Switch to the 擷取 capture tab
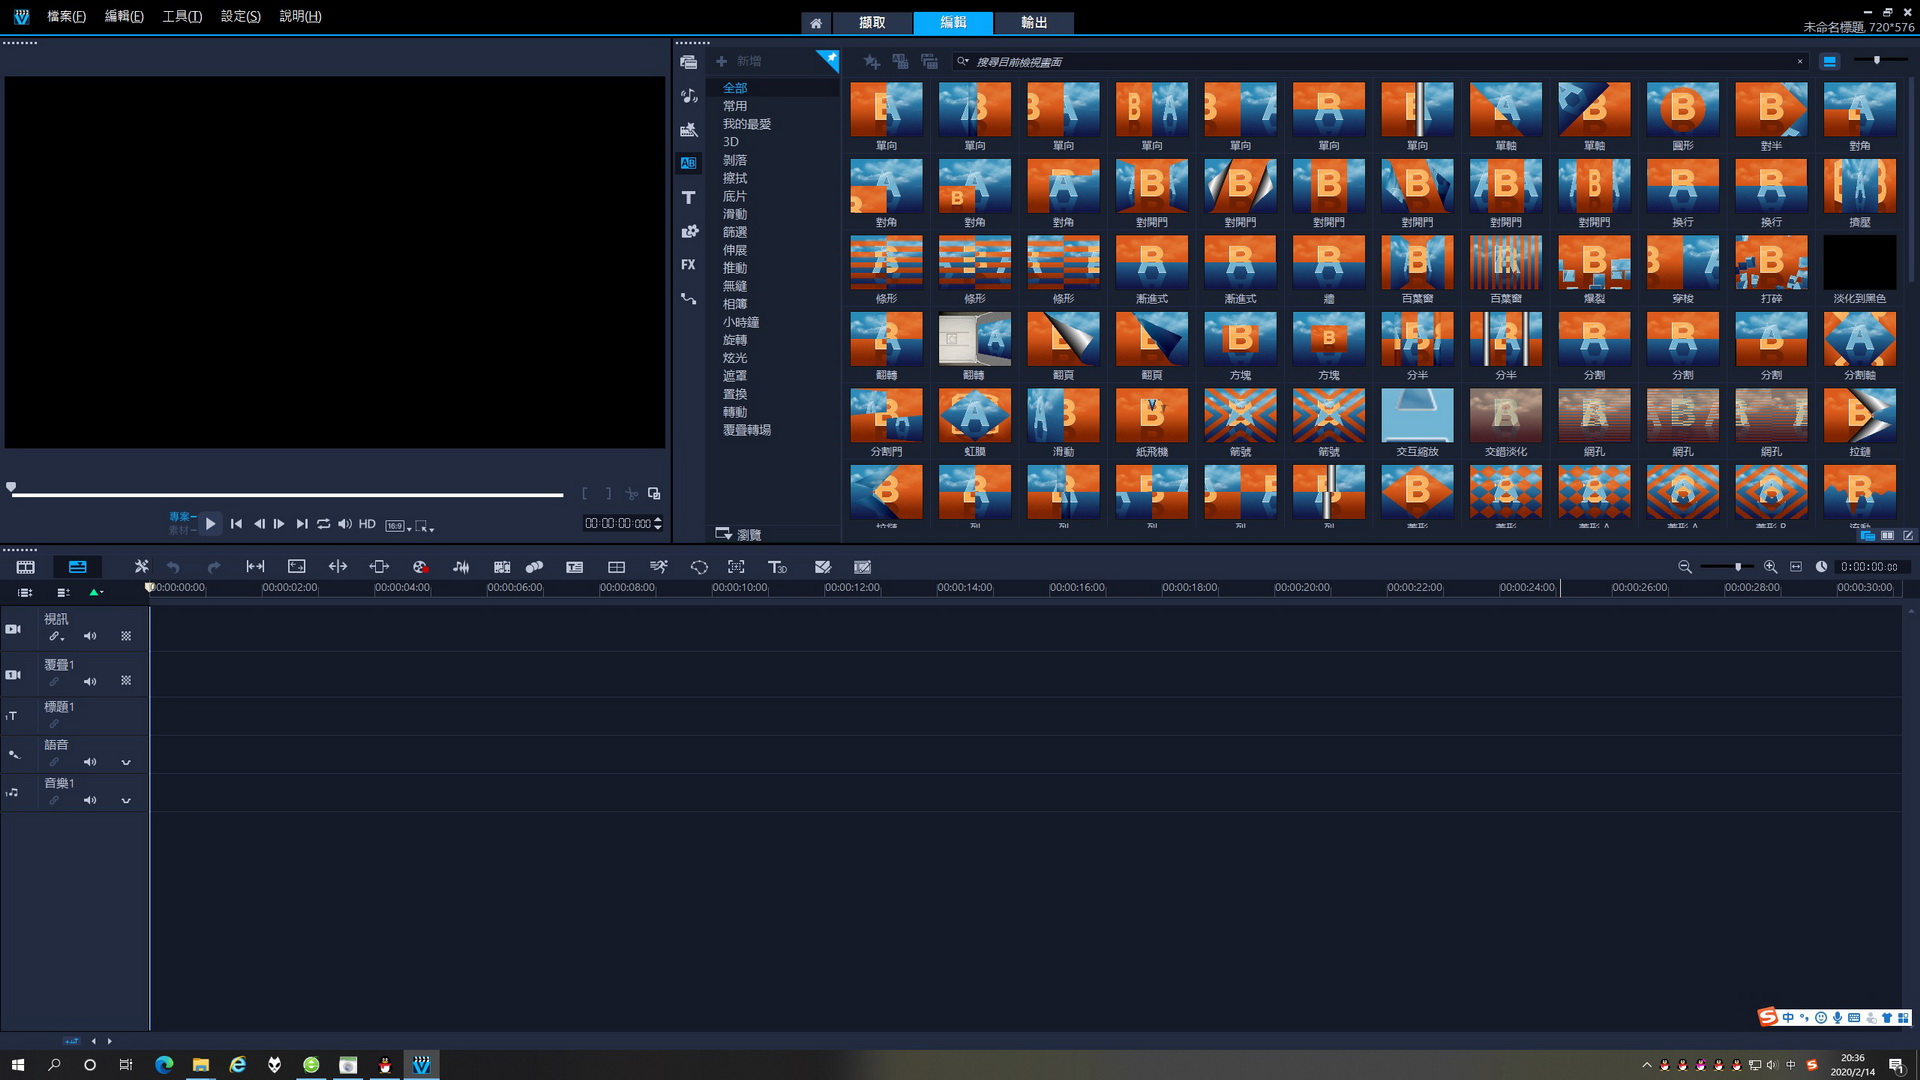 pos(872,23)
